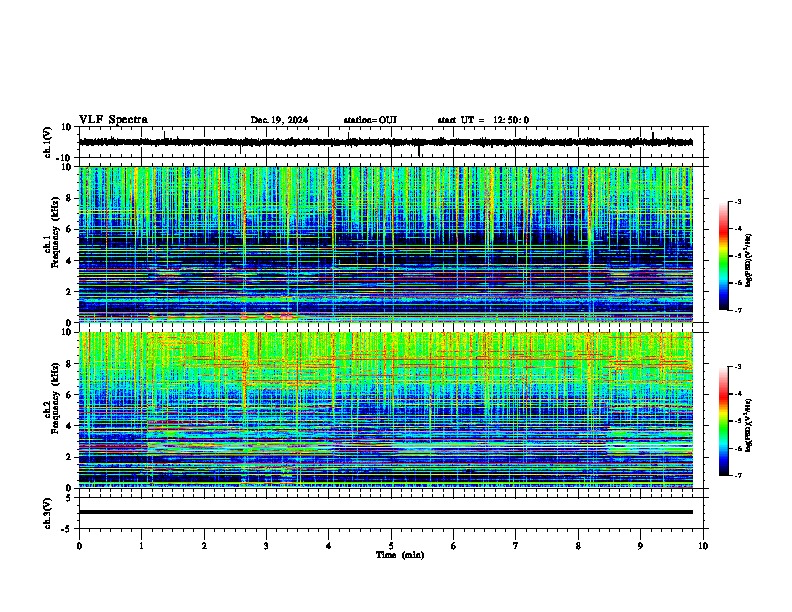
Task: Click the ch.2 spectrogram color bar
Action: click(723, 421)
